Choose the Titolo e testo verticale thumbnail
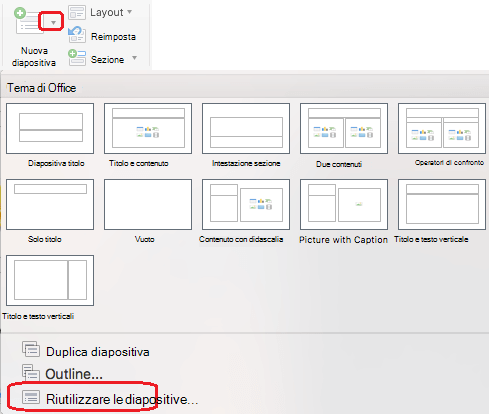 click(442, 204)
